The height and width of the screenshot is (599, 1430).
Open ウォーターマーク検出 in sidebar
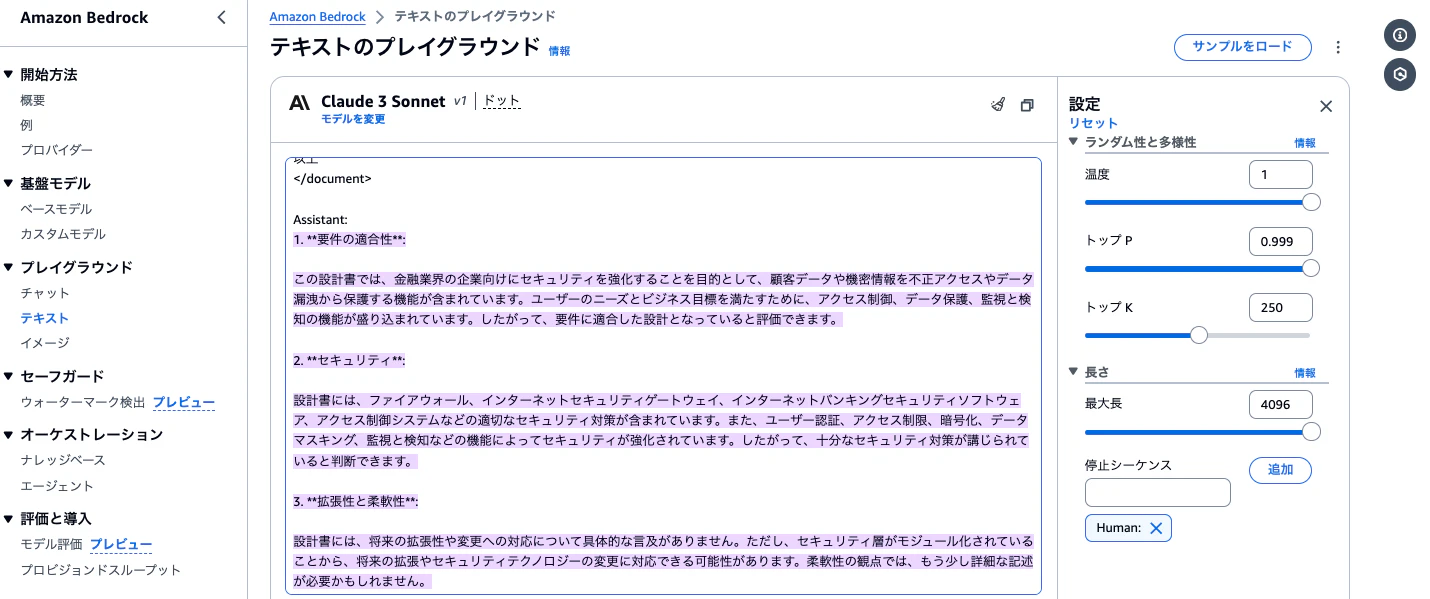click(x=83, y=402)
